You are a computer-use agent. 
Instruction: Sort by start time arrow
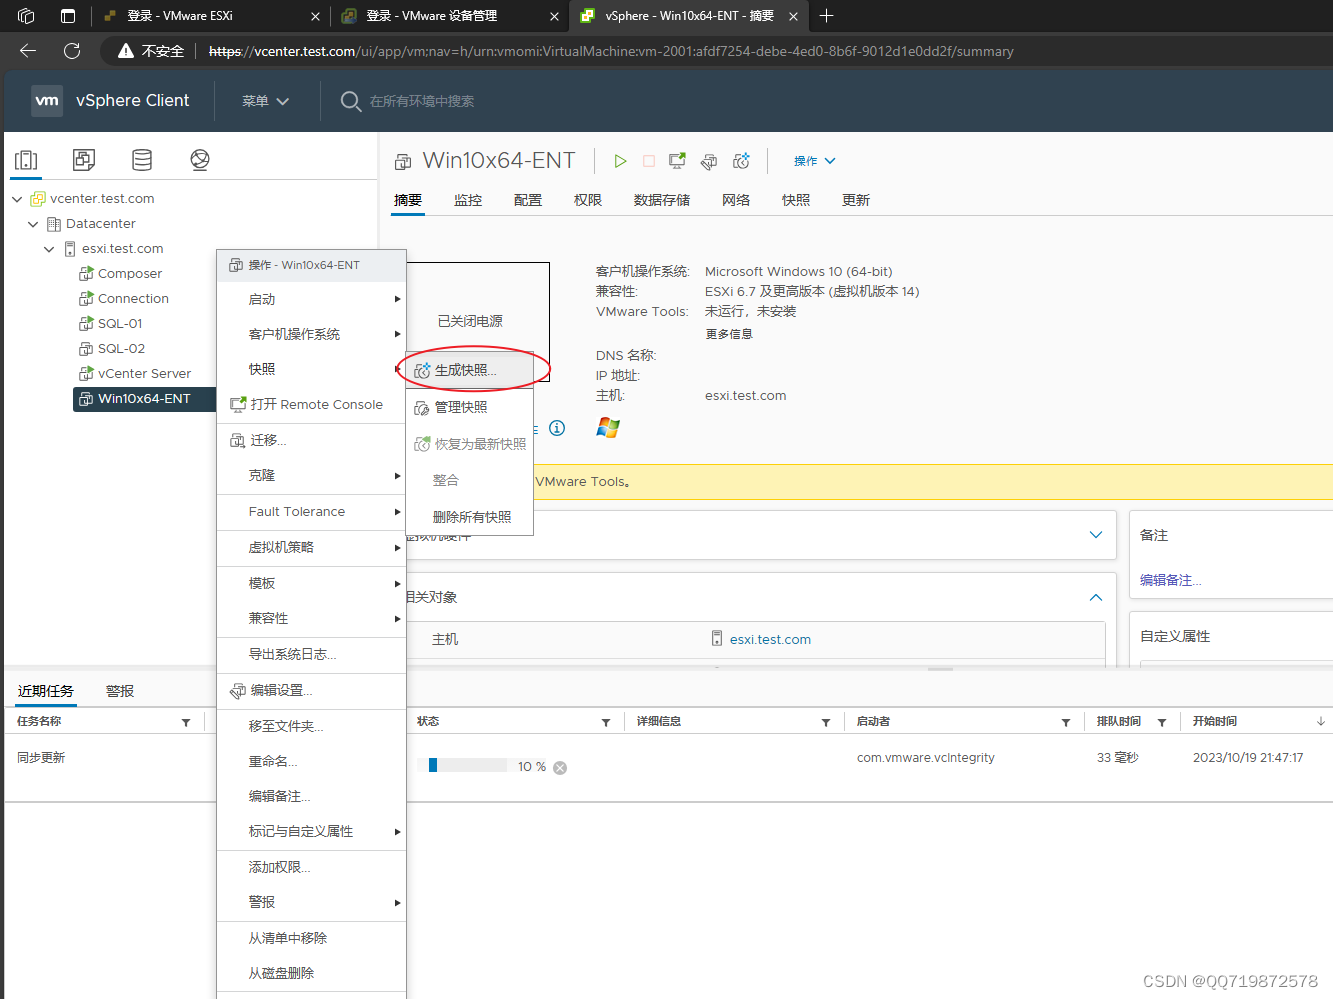[1321, 721]
